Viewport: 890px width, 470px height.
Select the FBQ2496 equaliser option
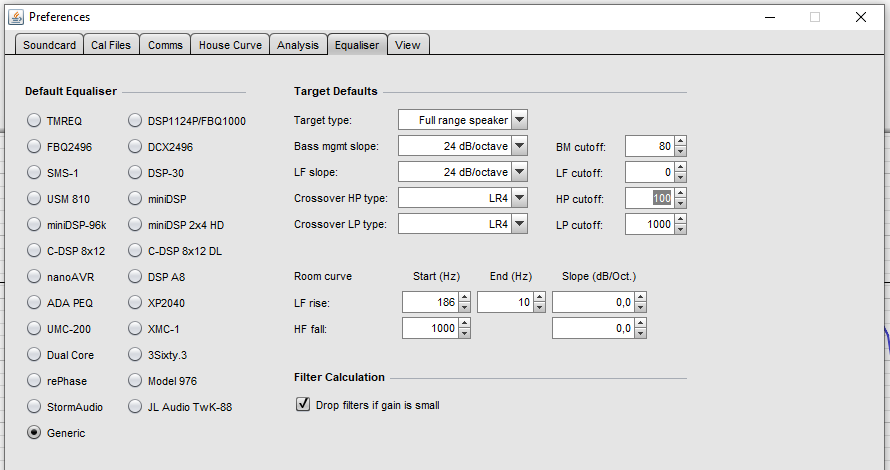[x=34, y=146]
